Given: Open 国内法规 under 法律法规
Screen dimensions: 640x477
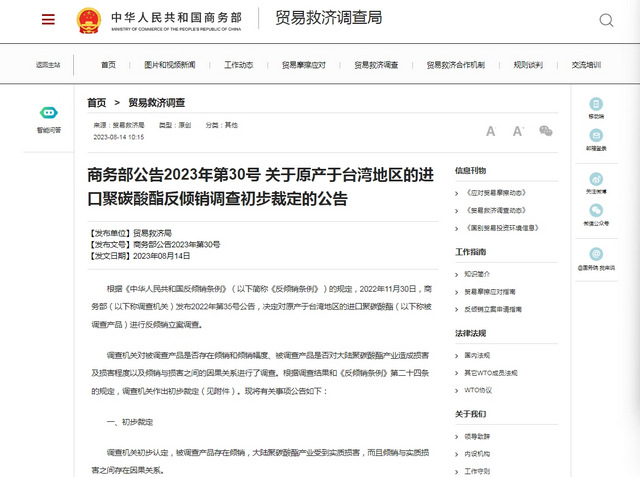Looking at the screenshot, I should [x=477, y=355].
